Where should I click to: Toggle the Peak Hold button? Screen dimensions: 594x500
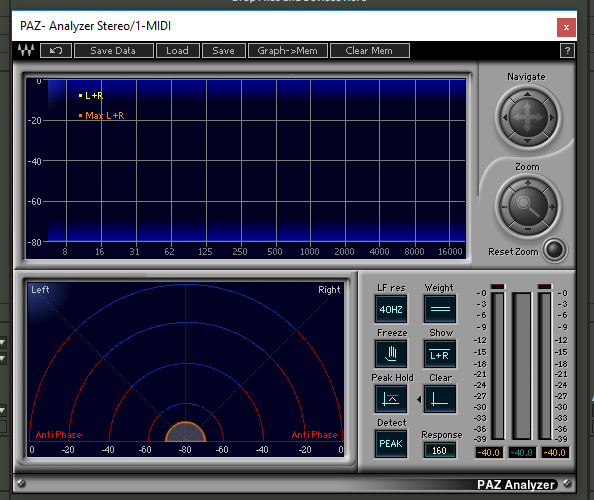click(391, 399)
